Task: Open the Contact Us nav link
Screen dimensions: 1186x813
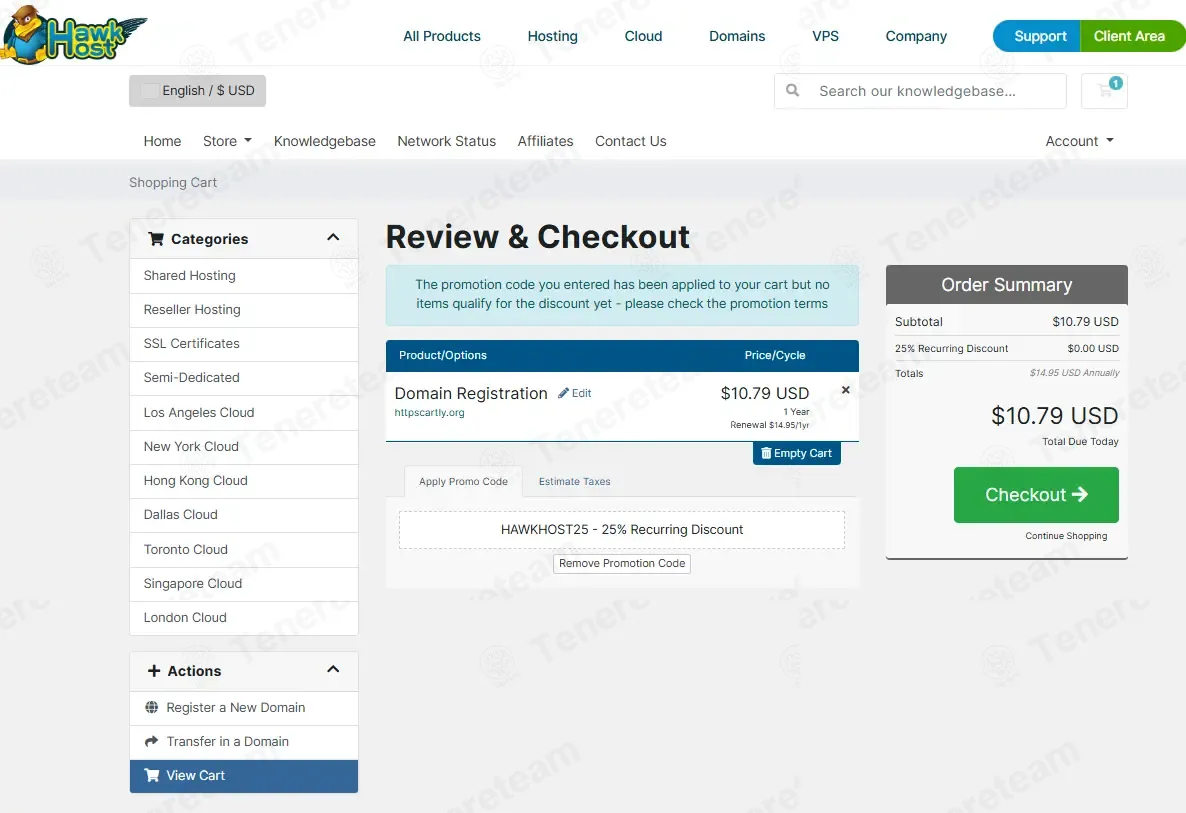Action: tap(630, 141)
